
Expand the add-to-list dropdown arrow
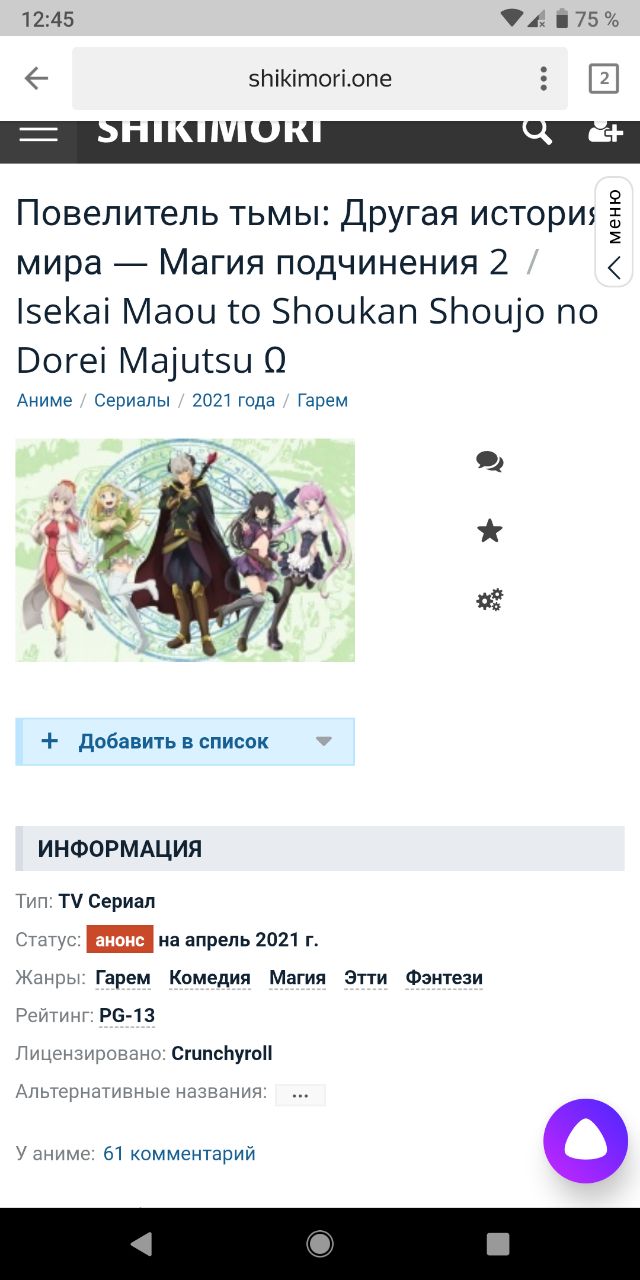tap(323, 742)
